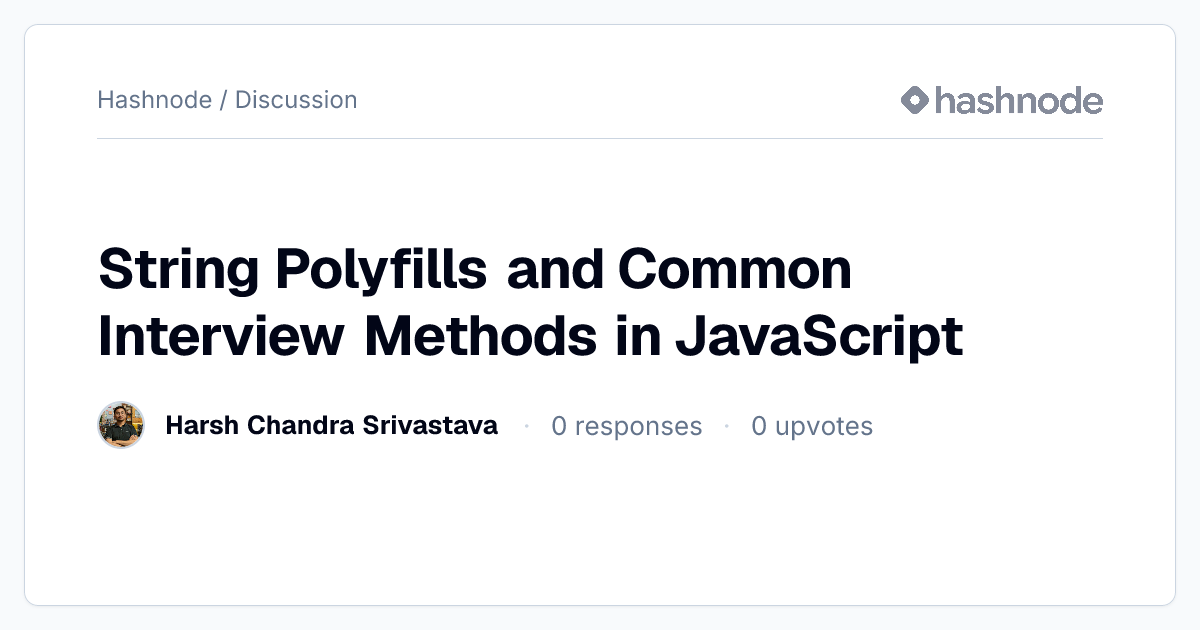1200x630 pixels.
Task: Click the dot separator before "0 upvotes"
Action: coord(727,427)
